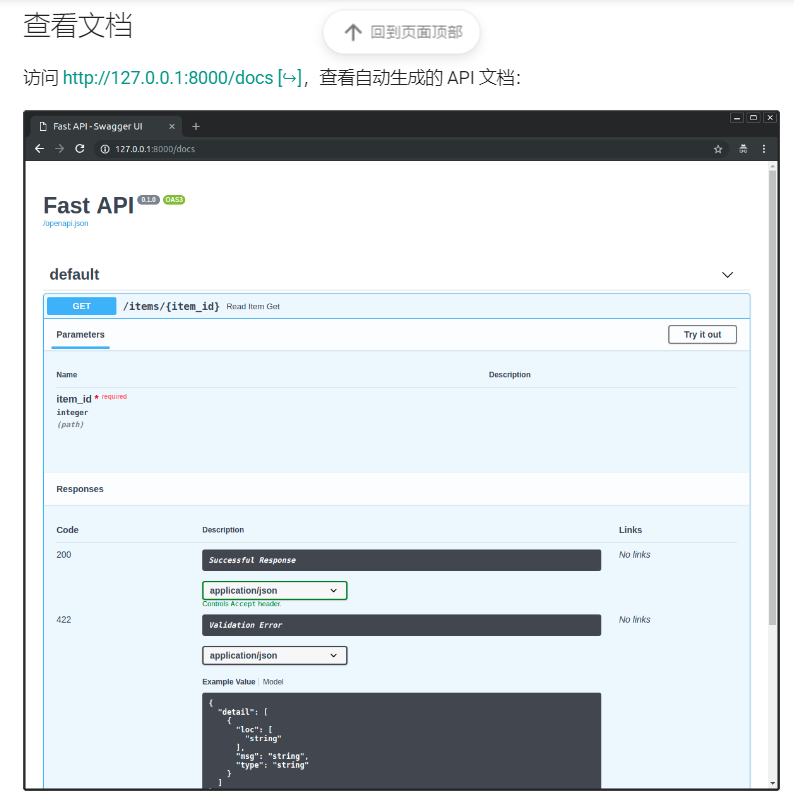Click the default section heading
Image resolution: width=794 pixels, height=796 pixels.
coord(74,274)
